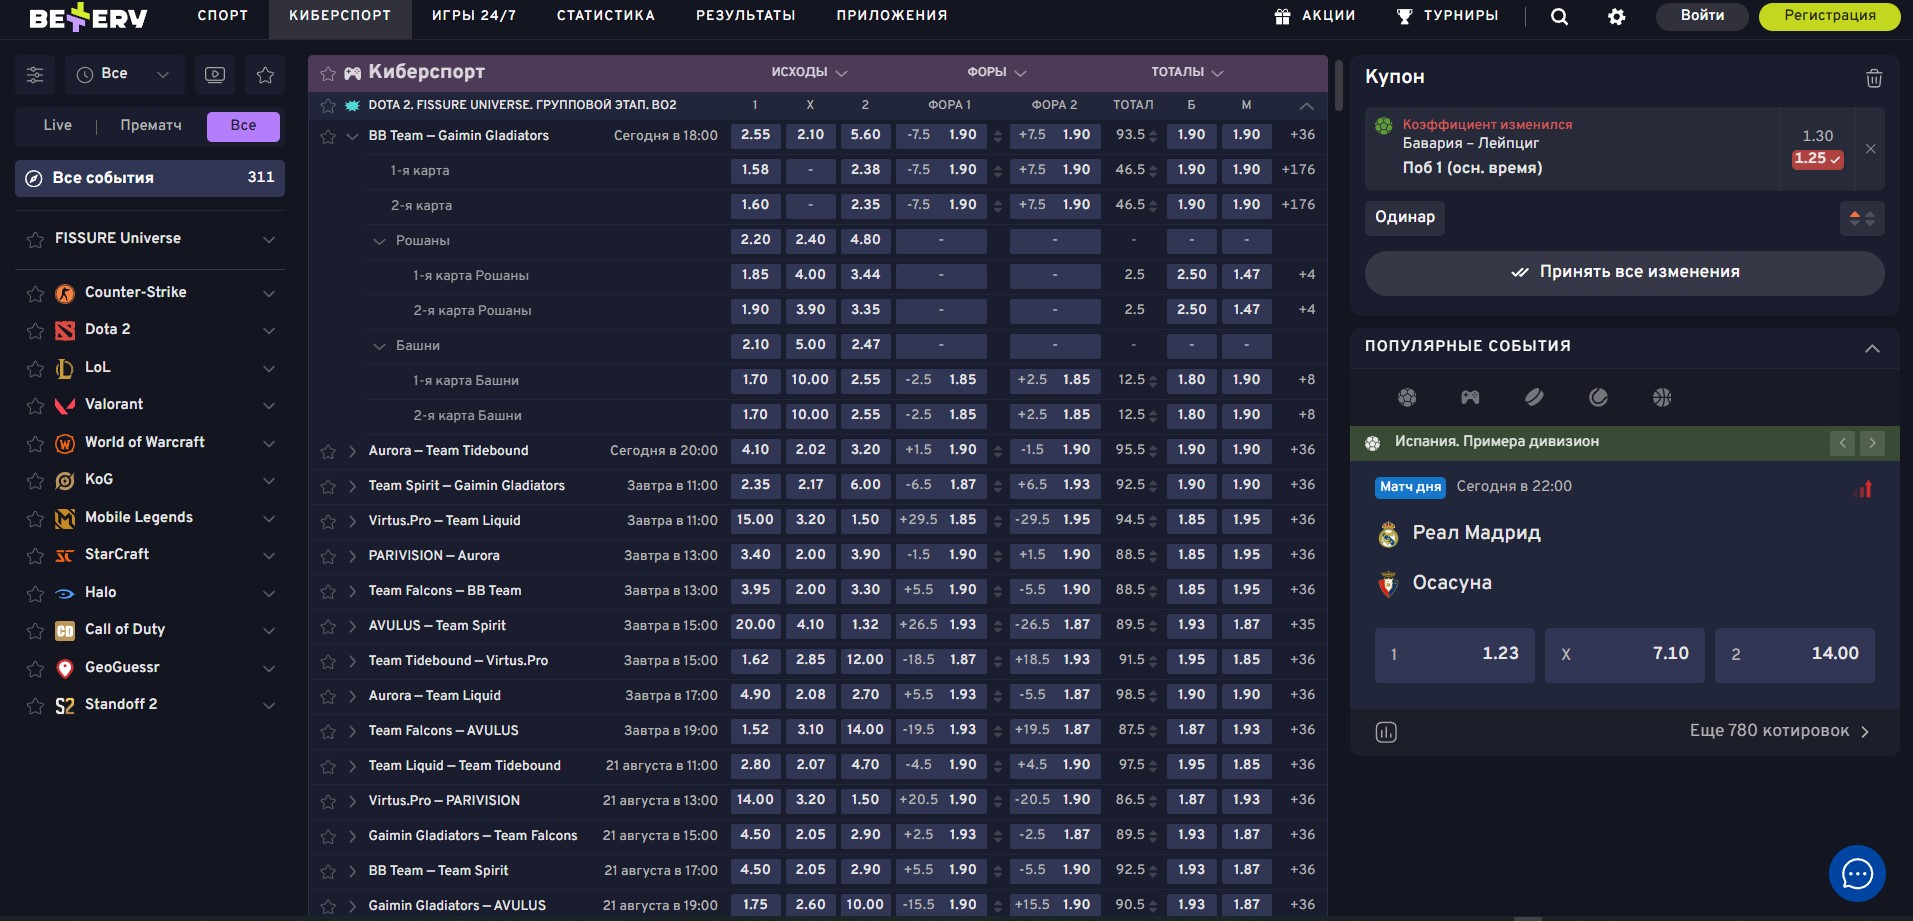Toggle favorite star for FISSURE Universe sidebar

click(x=35, y=240)
